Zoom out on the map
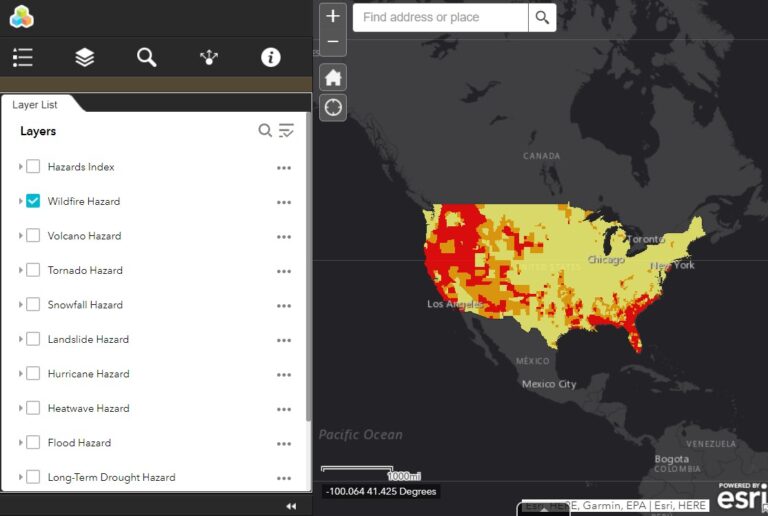 (x=333, y=42)
